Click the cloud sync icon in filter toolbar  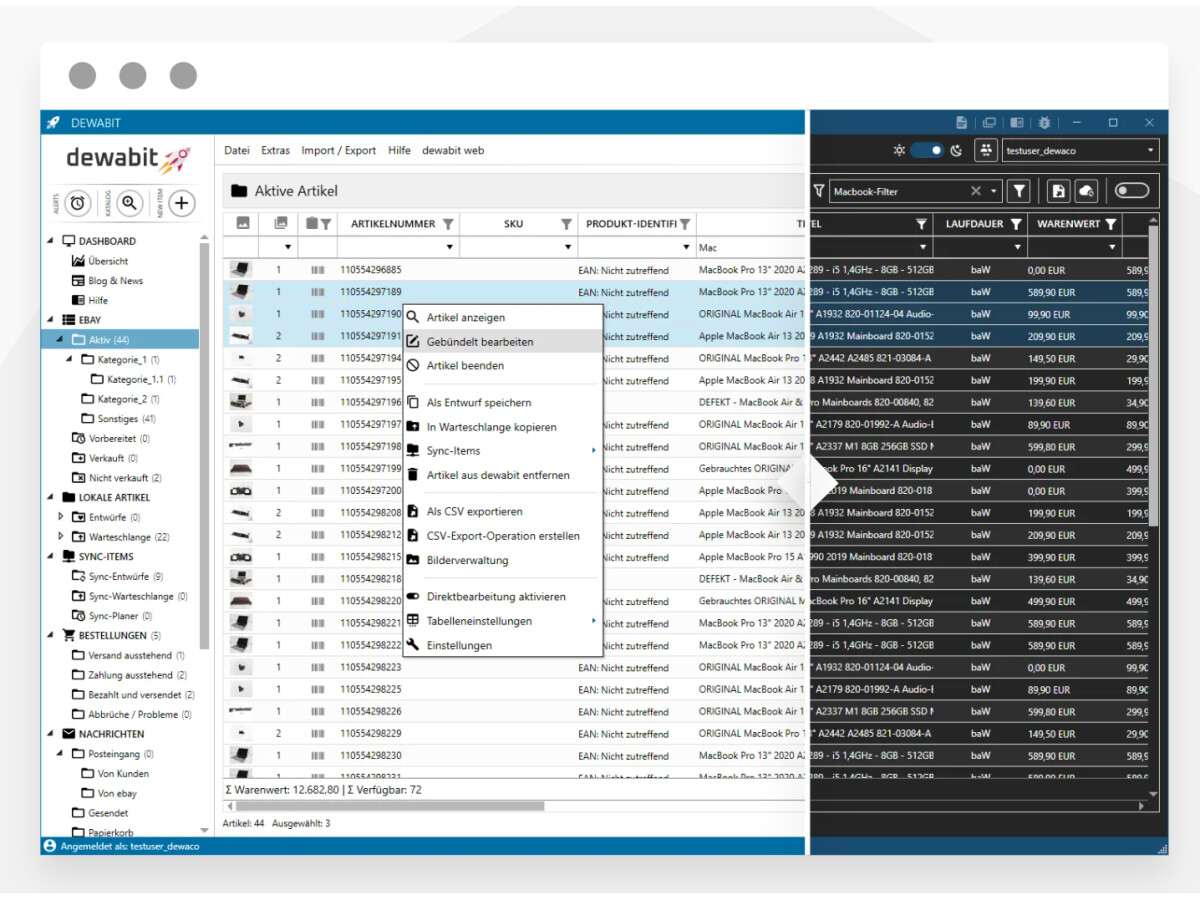click(1087, 191)
